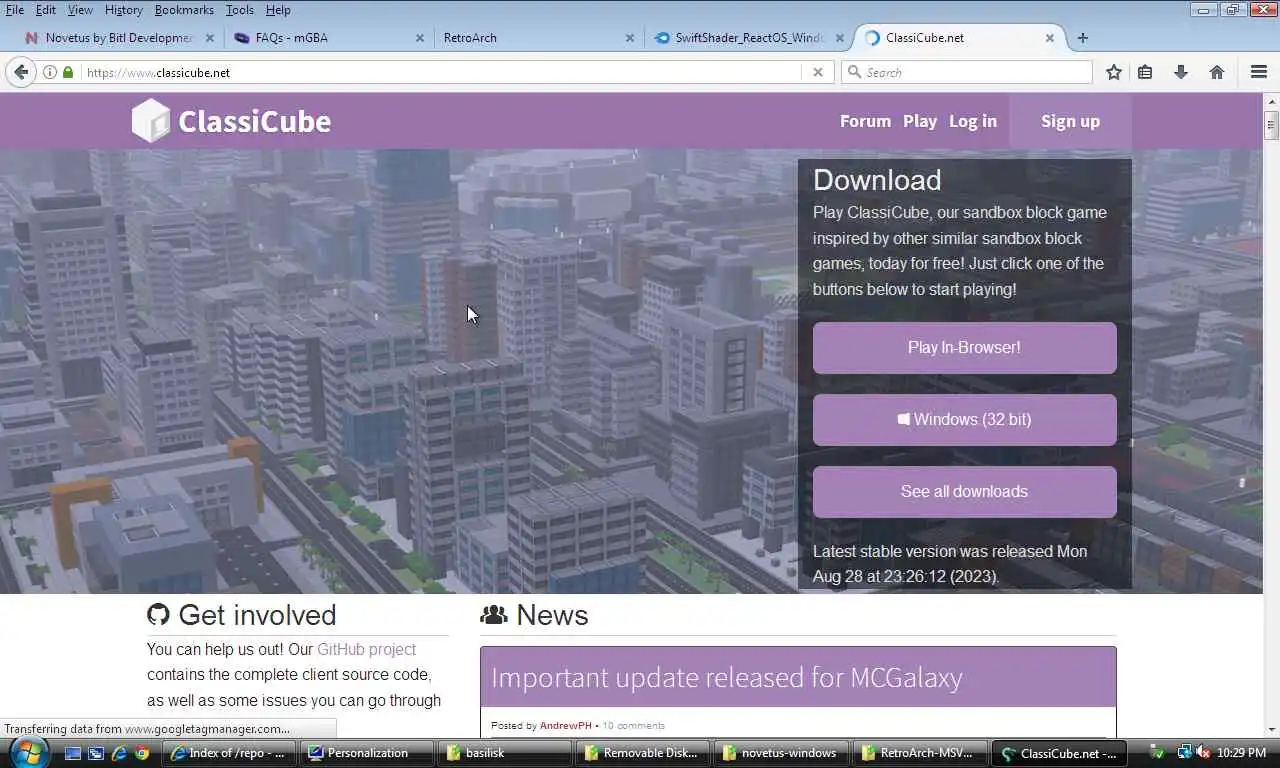Bookmark this page with the star icon

(1114, 72)
